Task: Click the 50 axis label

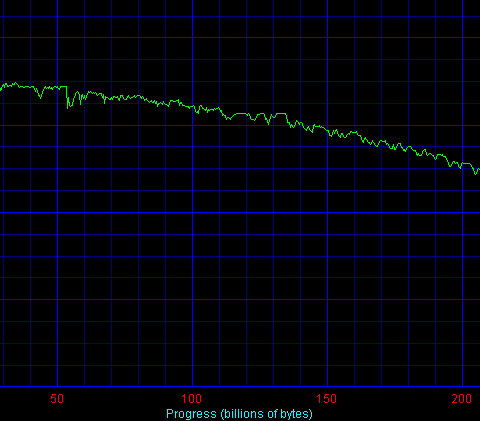Action: coord(57,399)
